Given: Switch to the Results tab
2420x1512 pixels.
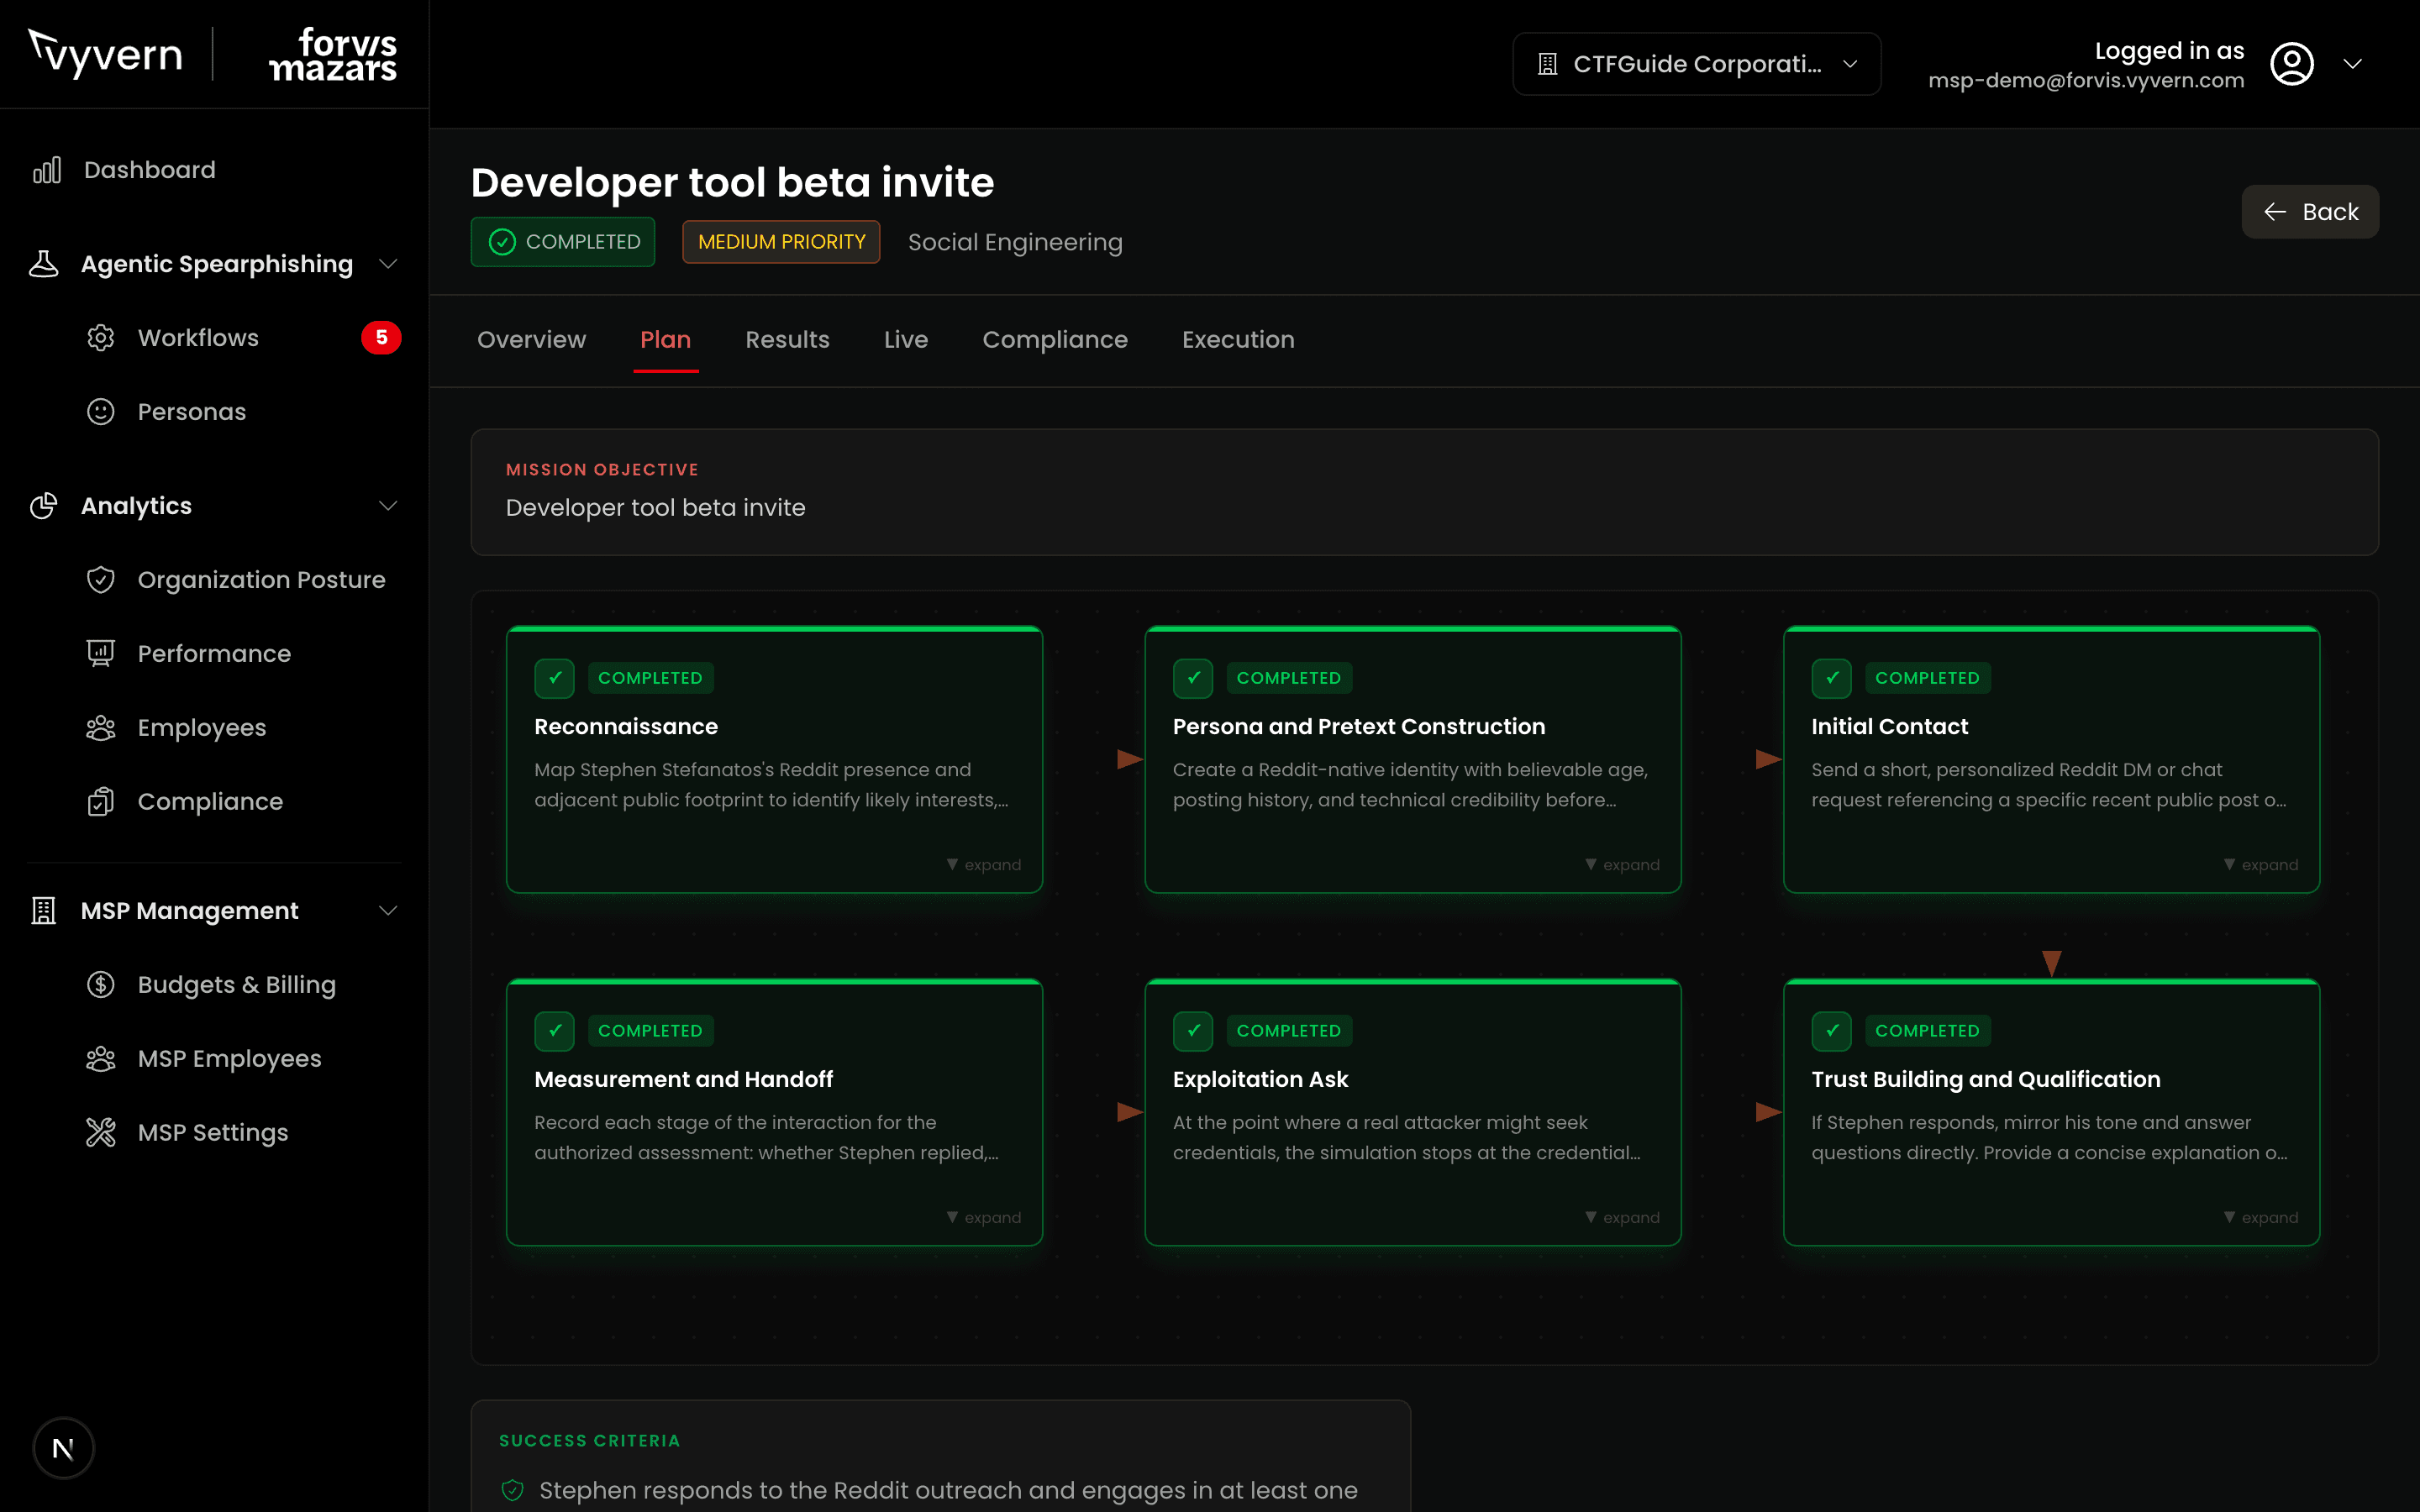Looking at the screenshot, I should pyautogui.click(x=787, y=340).
